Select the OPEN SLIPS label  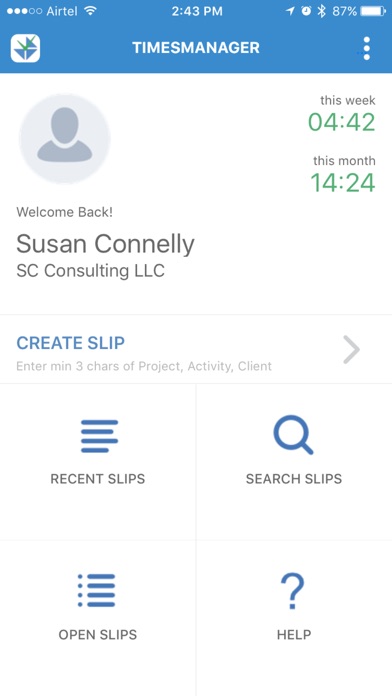click(98, 634)
